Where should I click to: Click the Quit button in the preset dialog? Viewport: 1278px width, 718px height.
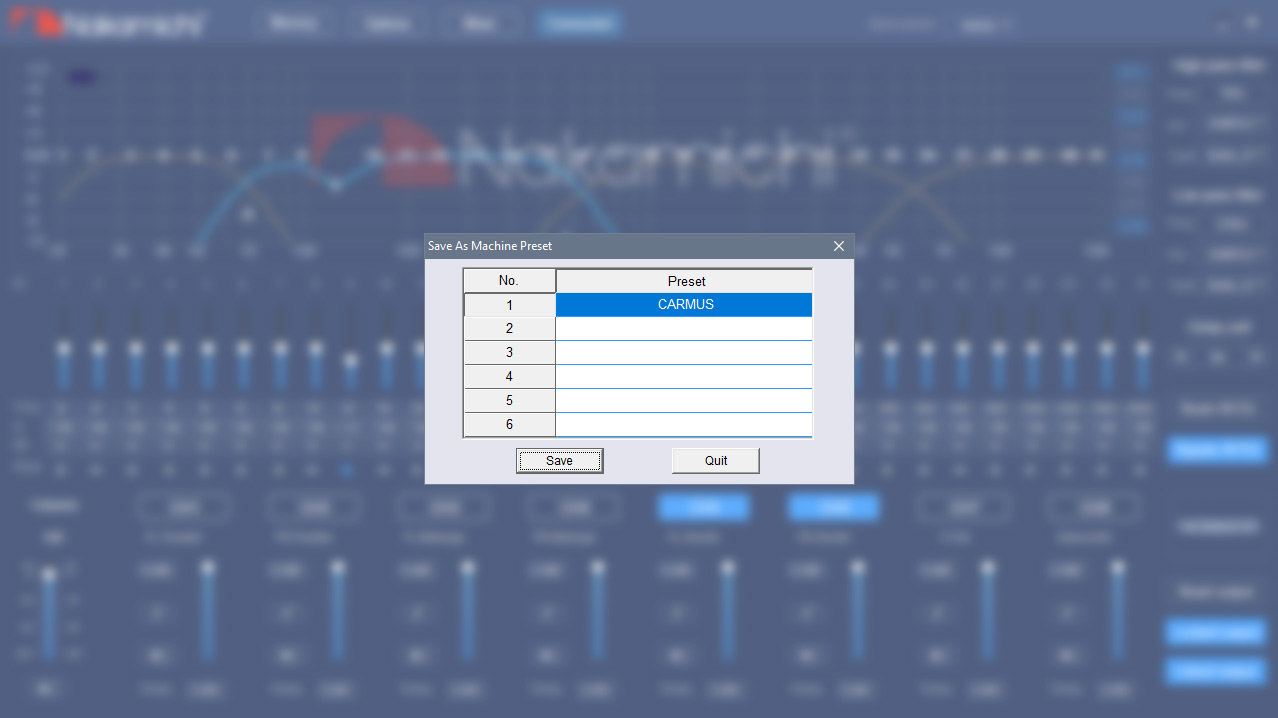click(x=716, y=461)
